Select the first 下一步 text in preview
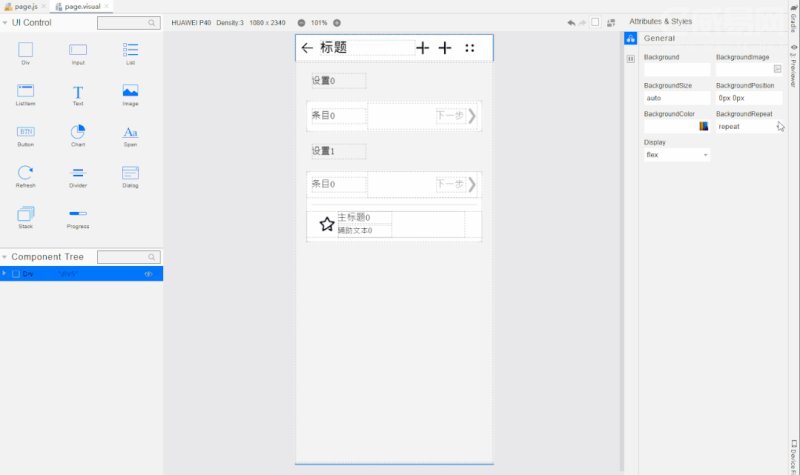Viewport: 800px width, 475px height. point(449,115)
